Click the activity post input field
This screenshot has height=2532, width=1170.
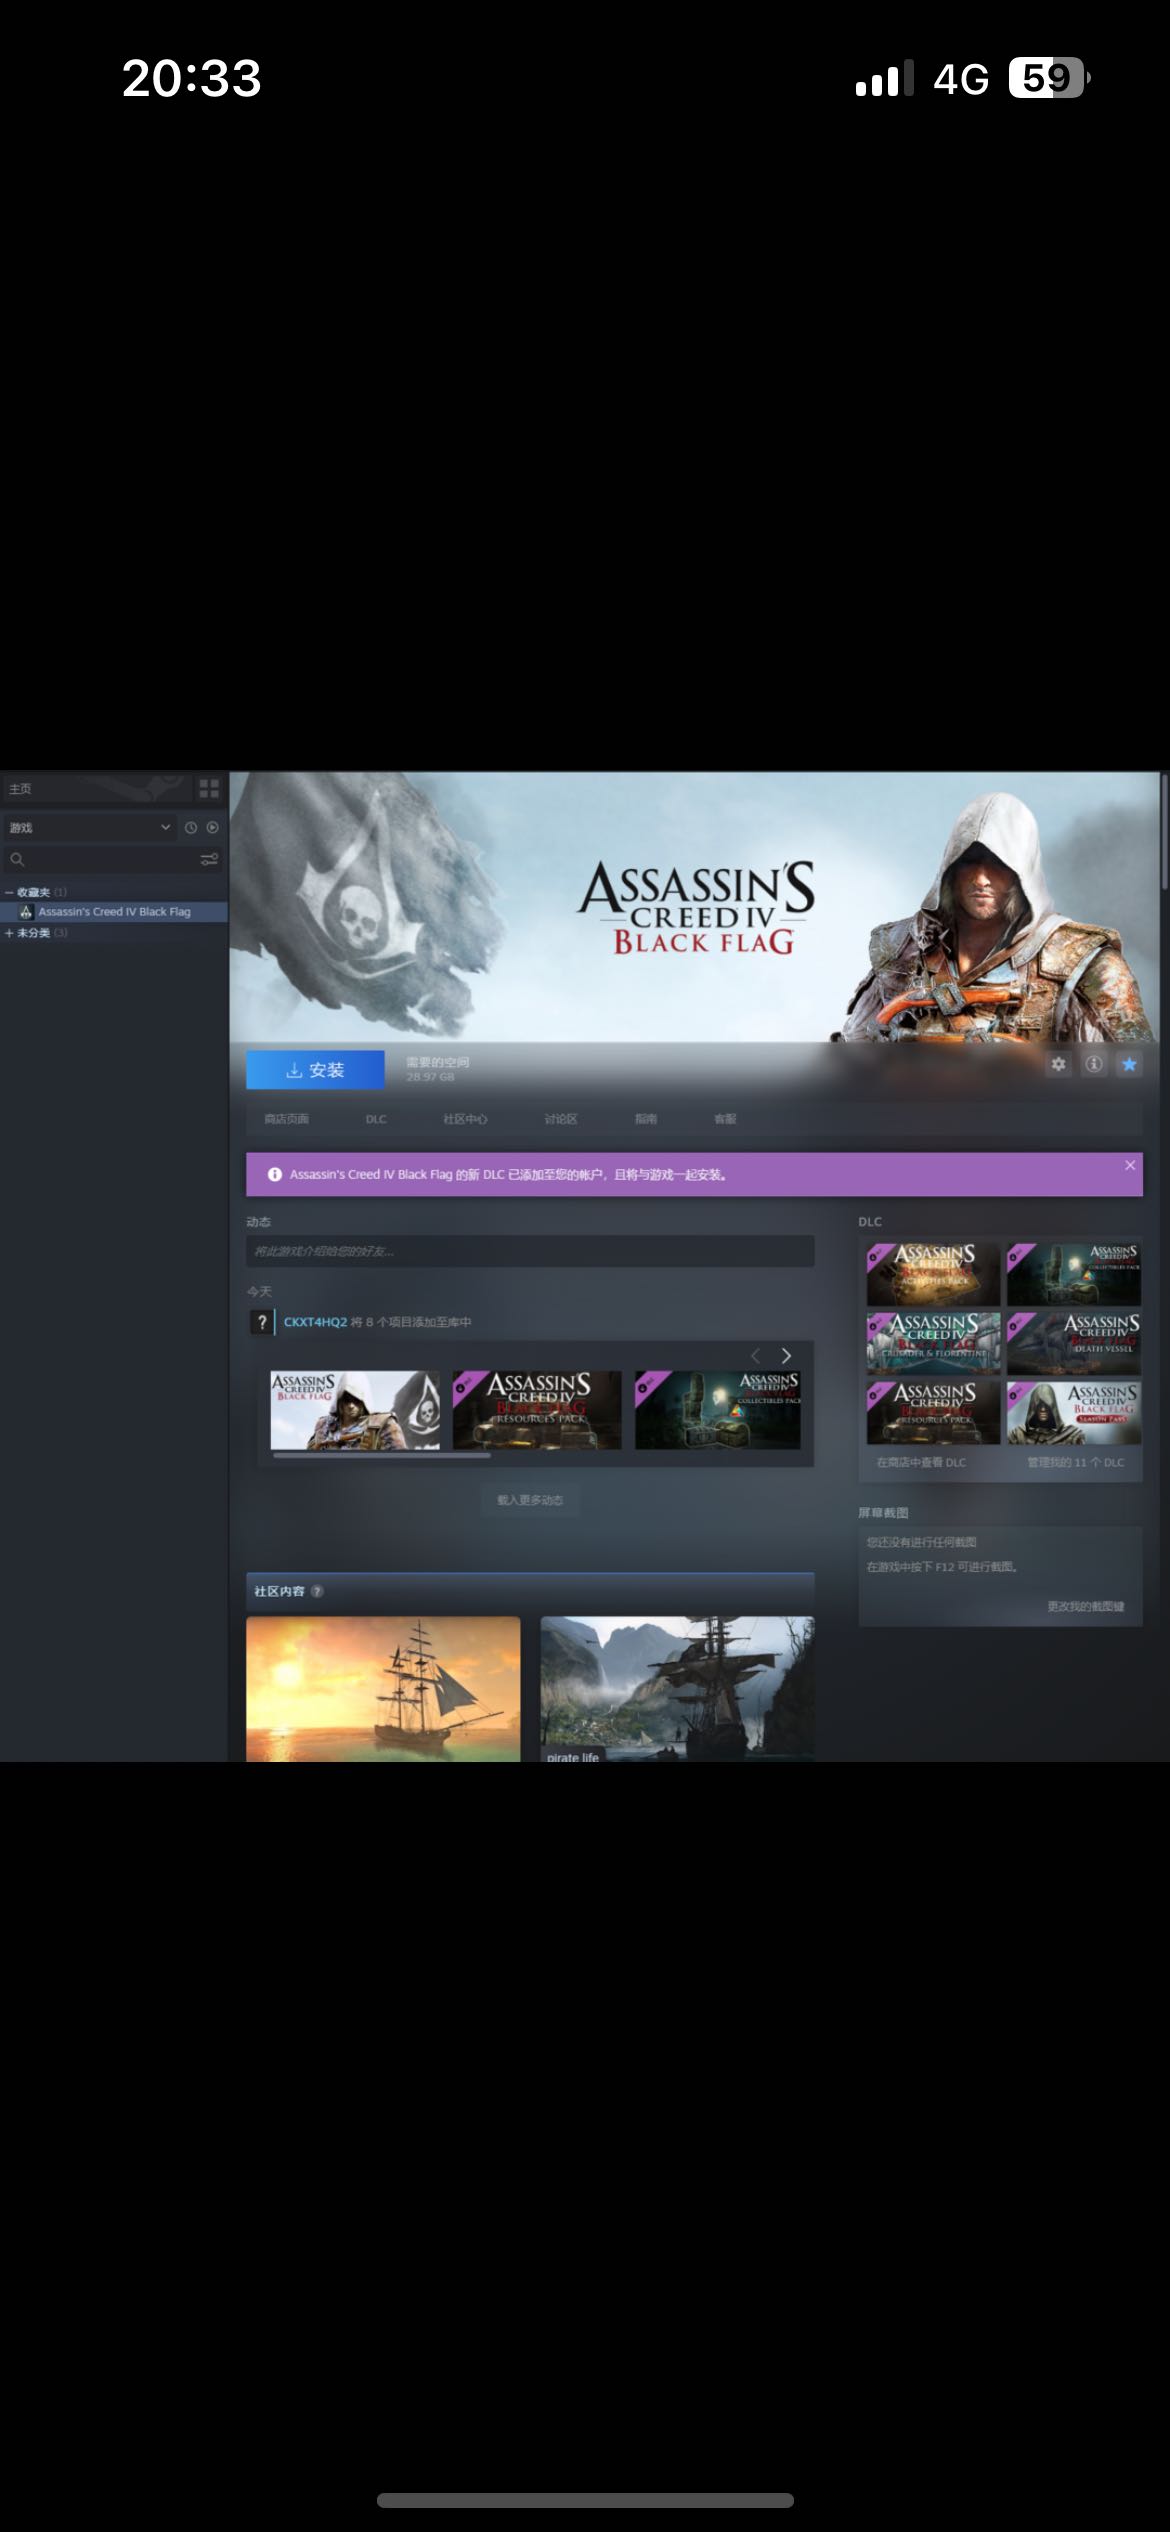530,1251
